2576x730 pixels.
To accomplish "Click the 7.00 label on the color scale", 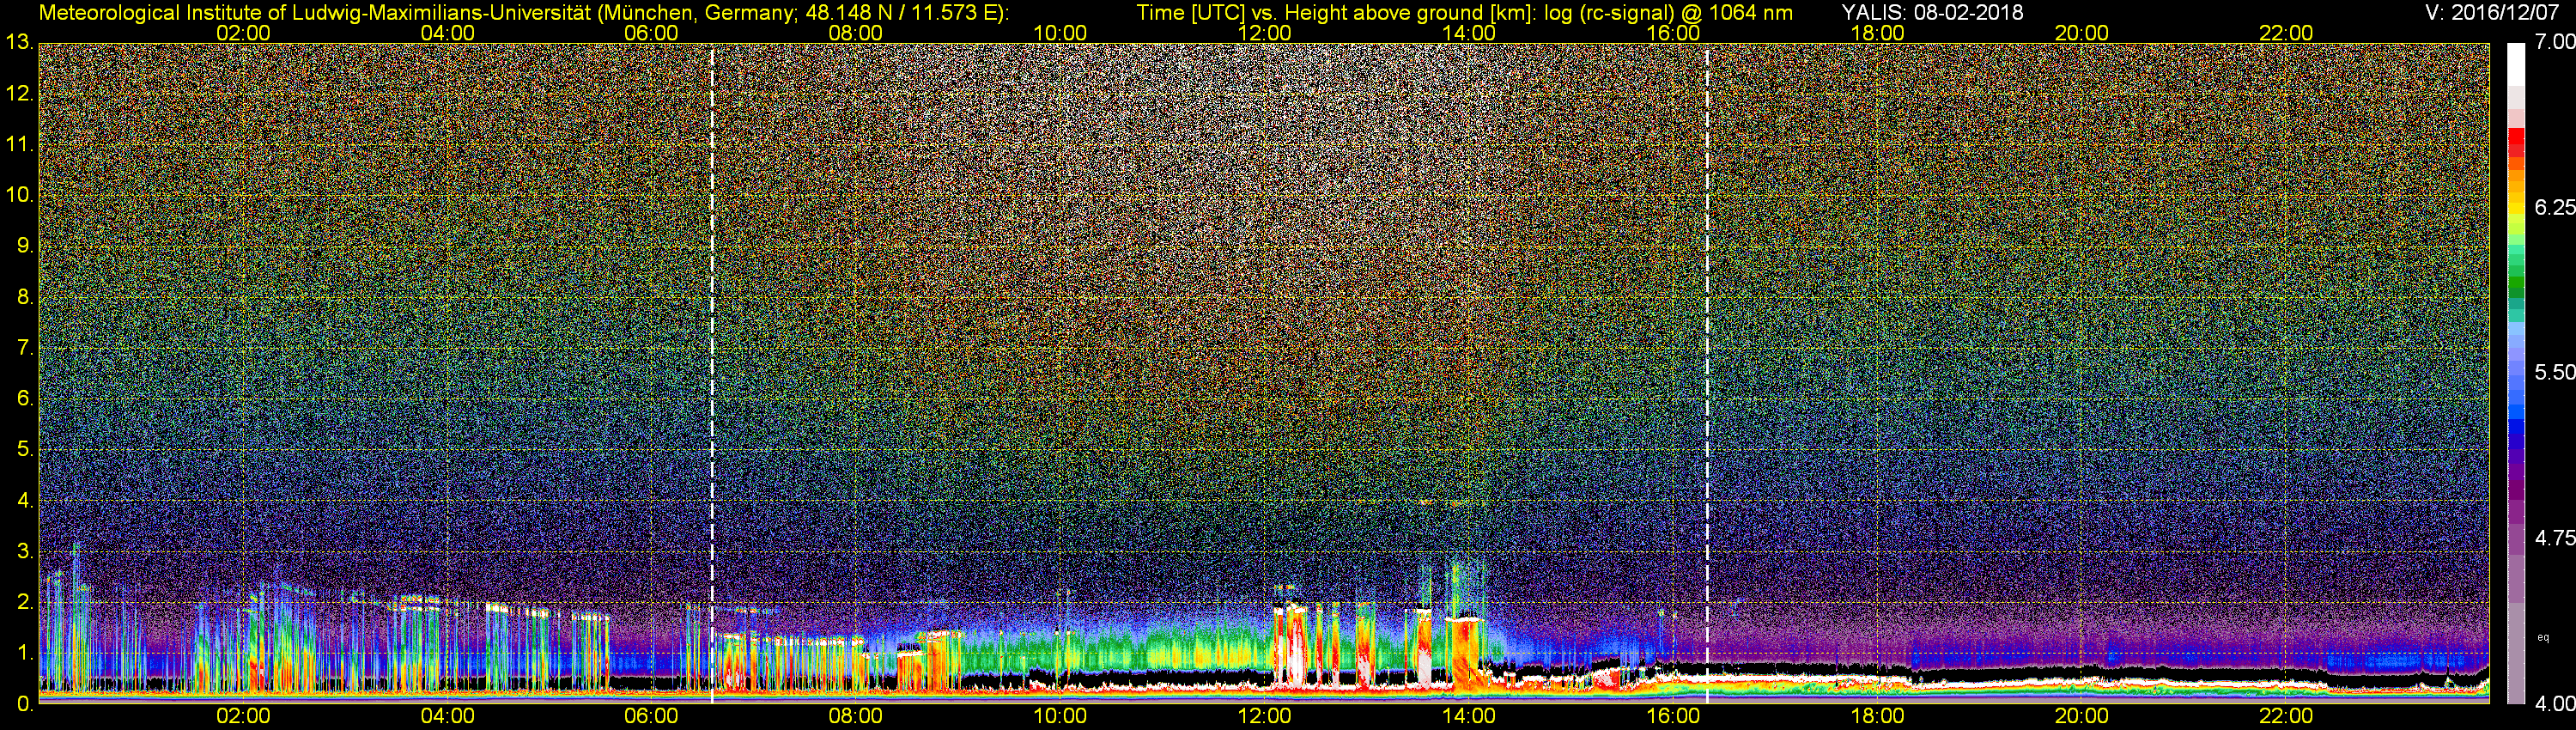I will pyautogui.click(x=2555, y=43).
